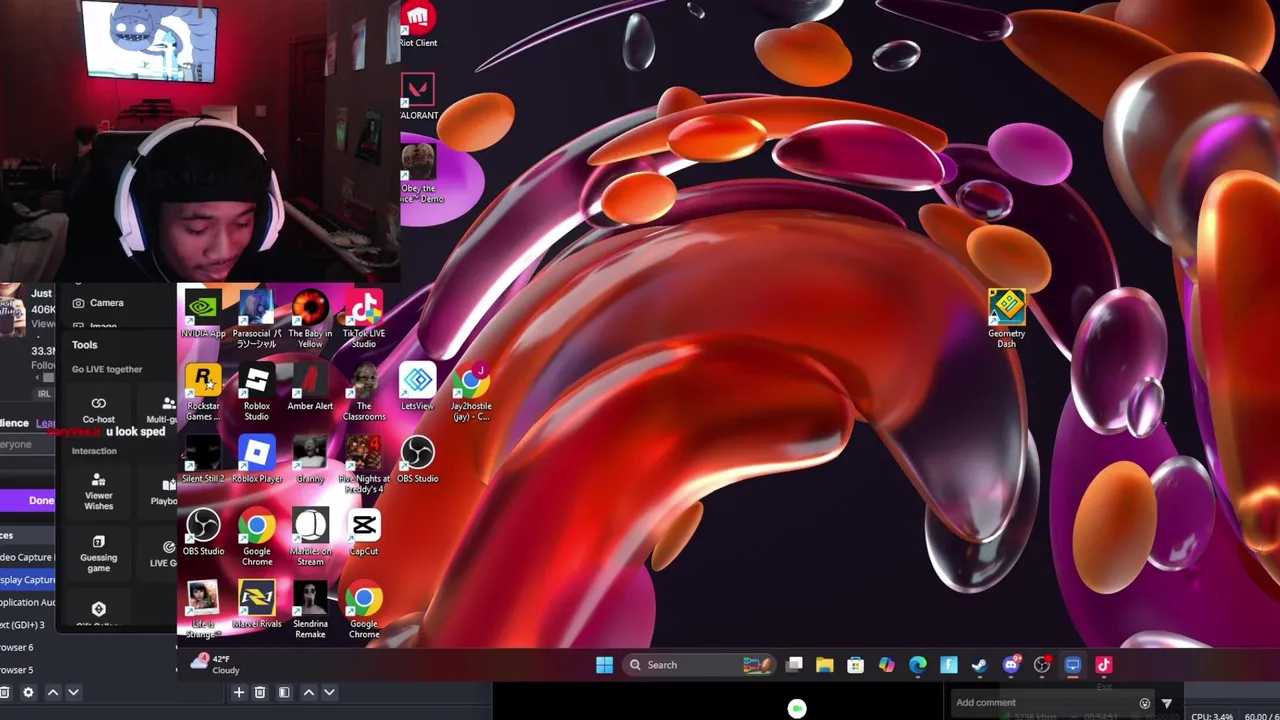Select The Baby in Yellow shortcut
This screenshot has height=720, width=1280.
pyautogui.click(x=310, y=318)
